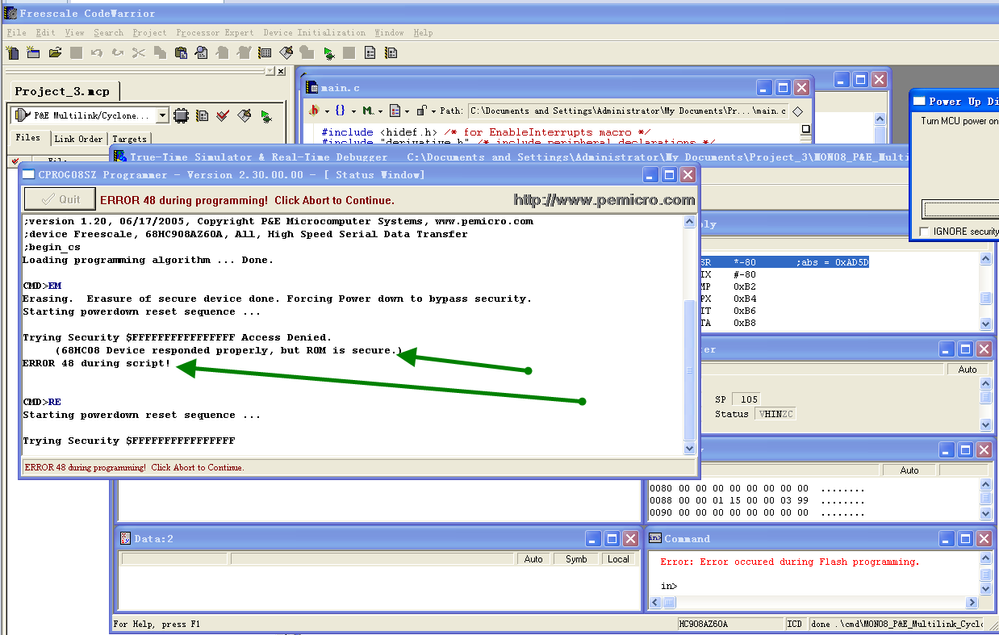Click the Cut scissors icon
Viewport: 999px width, 635px height.
[x=138, y=53]
